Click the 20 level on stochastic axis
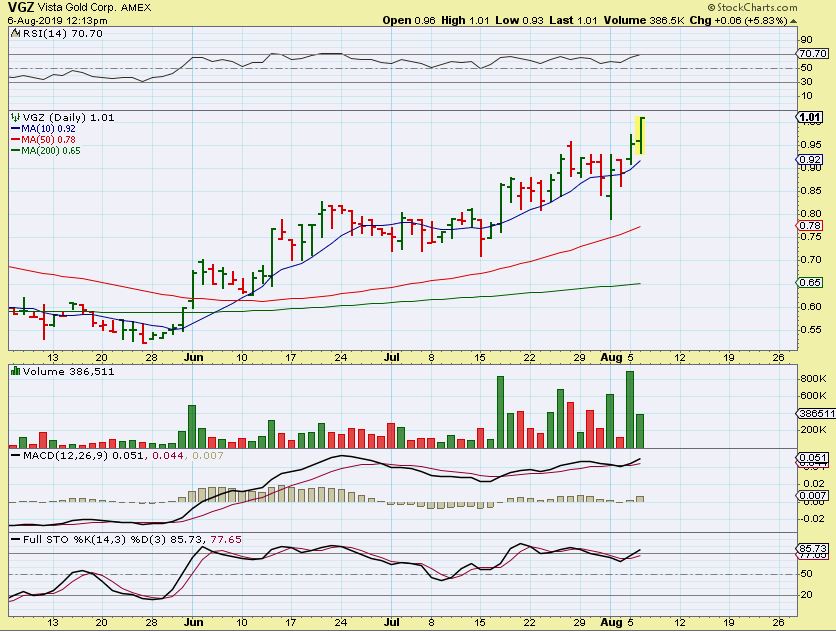This screenshot has height=632, width=836. [x=806, y=595]
